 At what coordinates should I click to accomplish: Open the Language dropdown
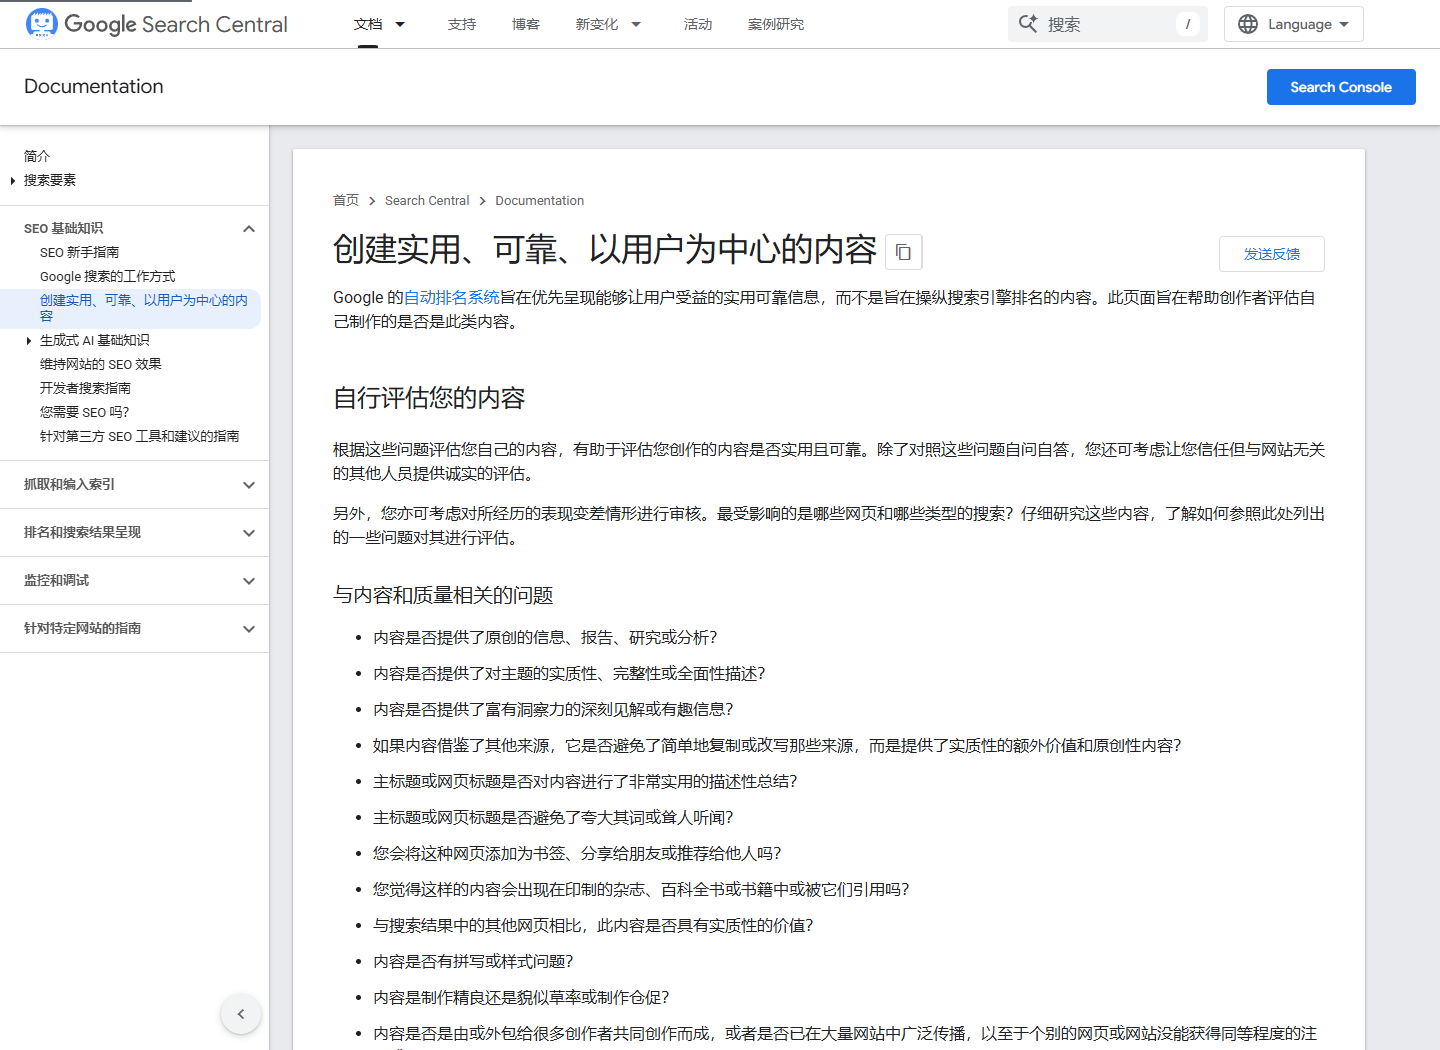[x=1294, y=24]
